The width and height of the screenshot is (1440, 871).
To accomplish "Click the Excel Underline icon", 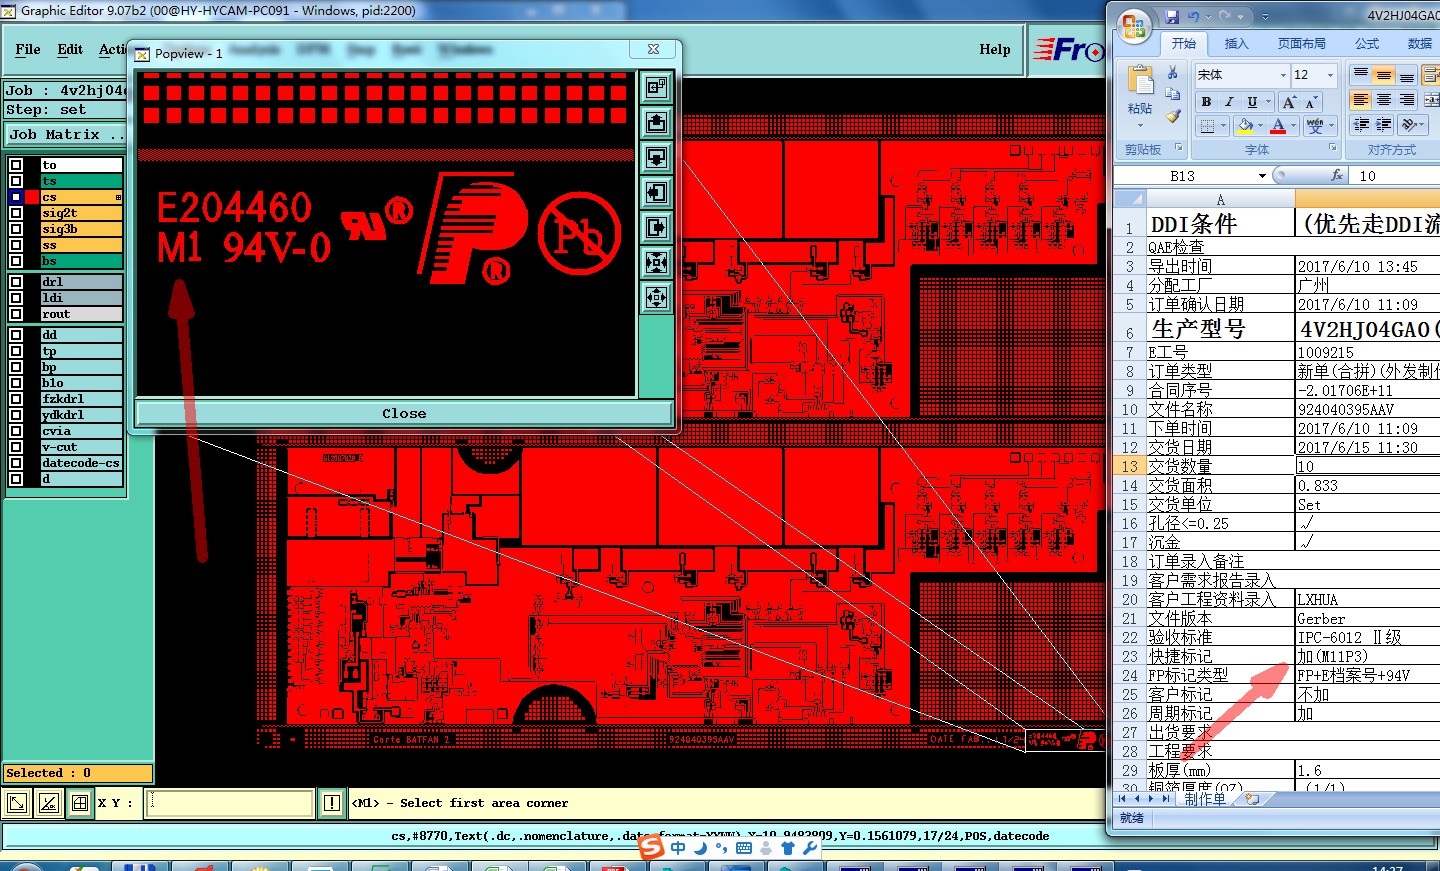I will [x=1251, y=102].
